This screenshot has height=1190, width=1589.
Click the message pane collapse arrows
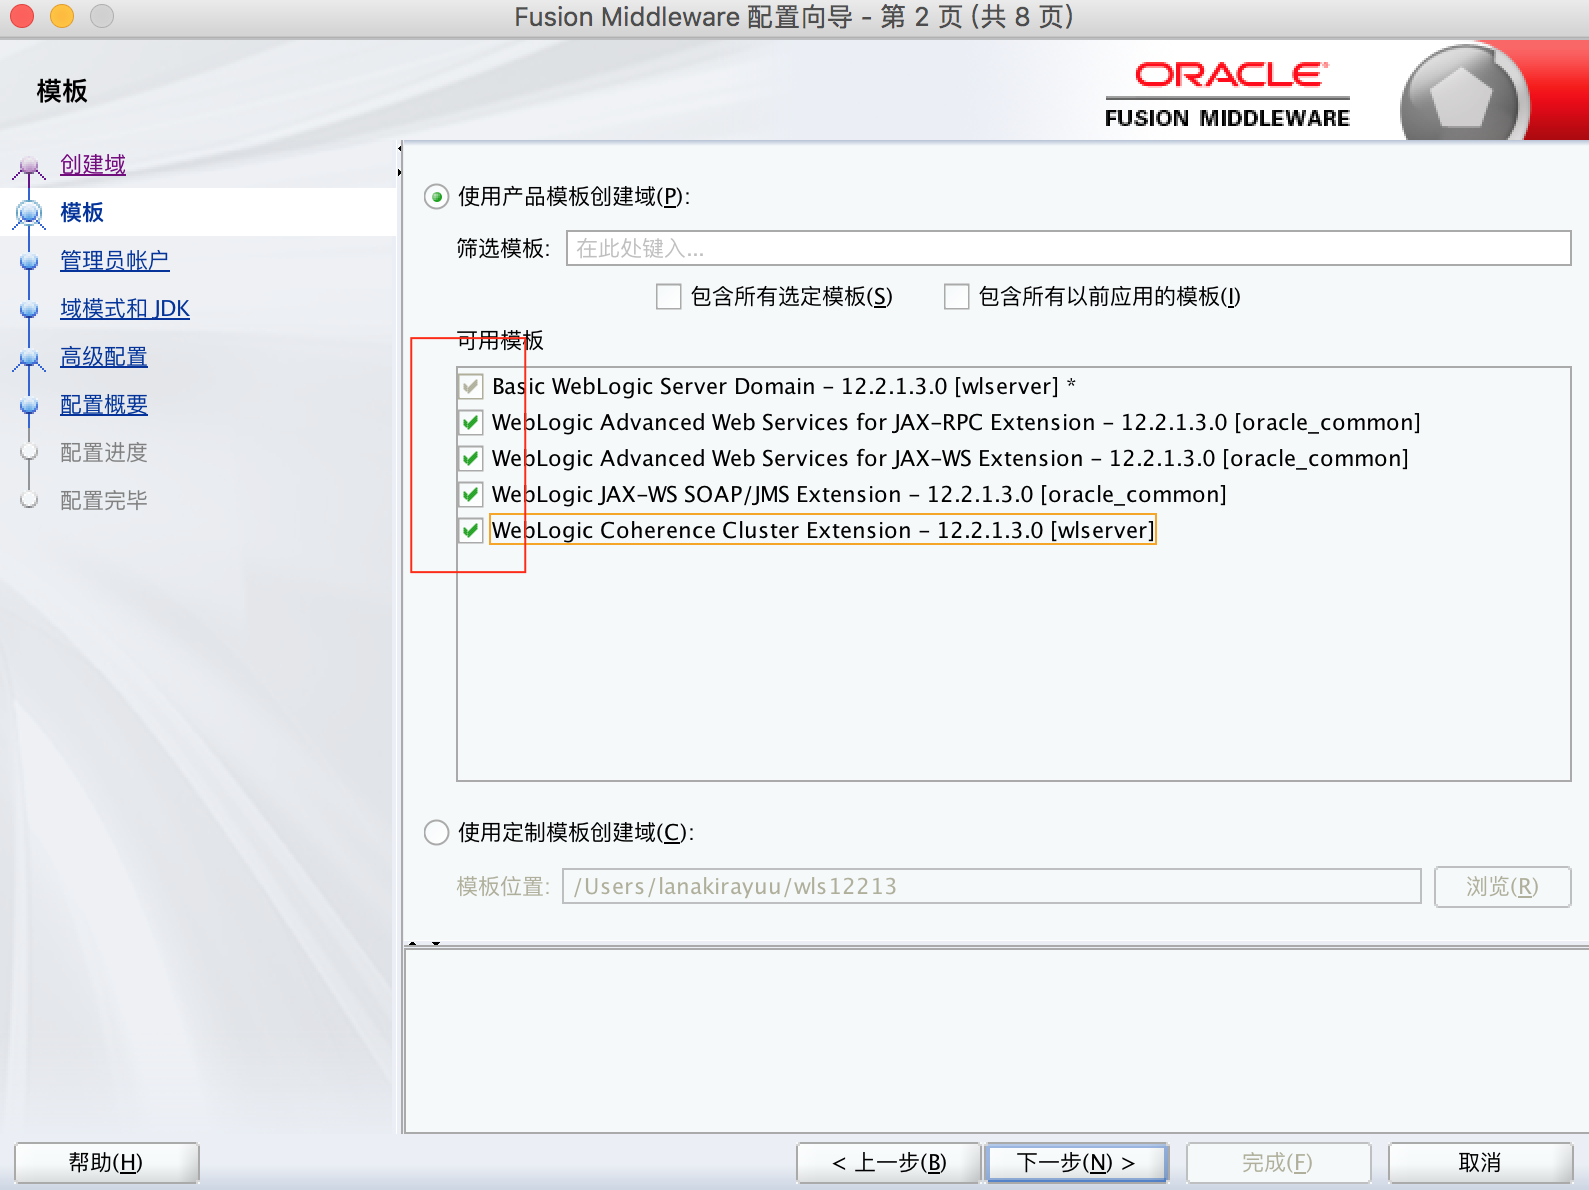pos(424,943)
